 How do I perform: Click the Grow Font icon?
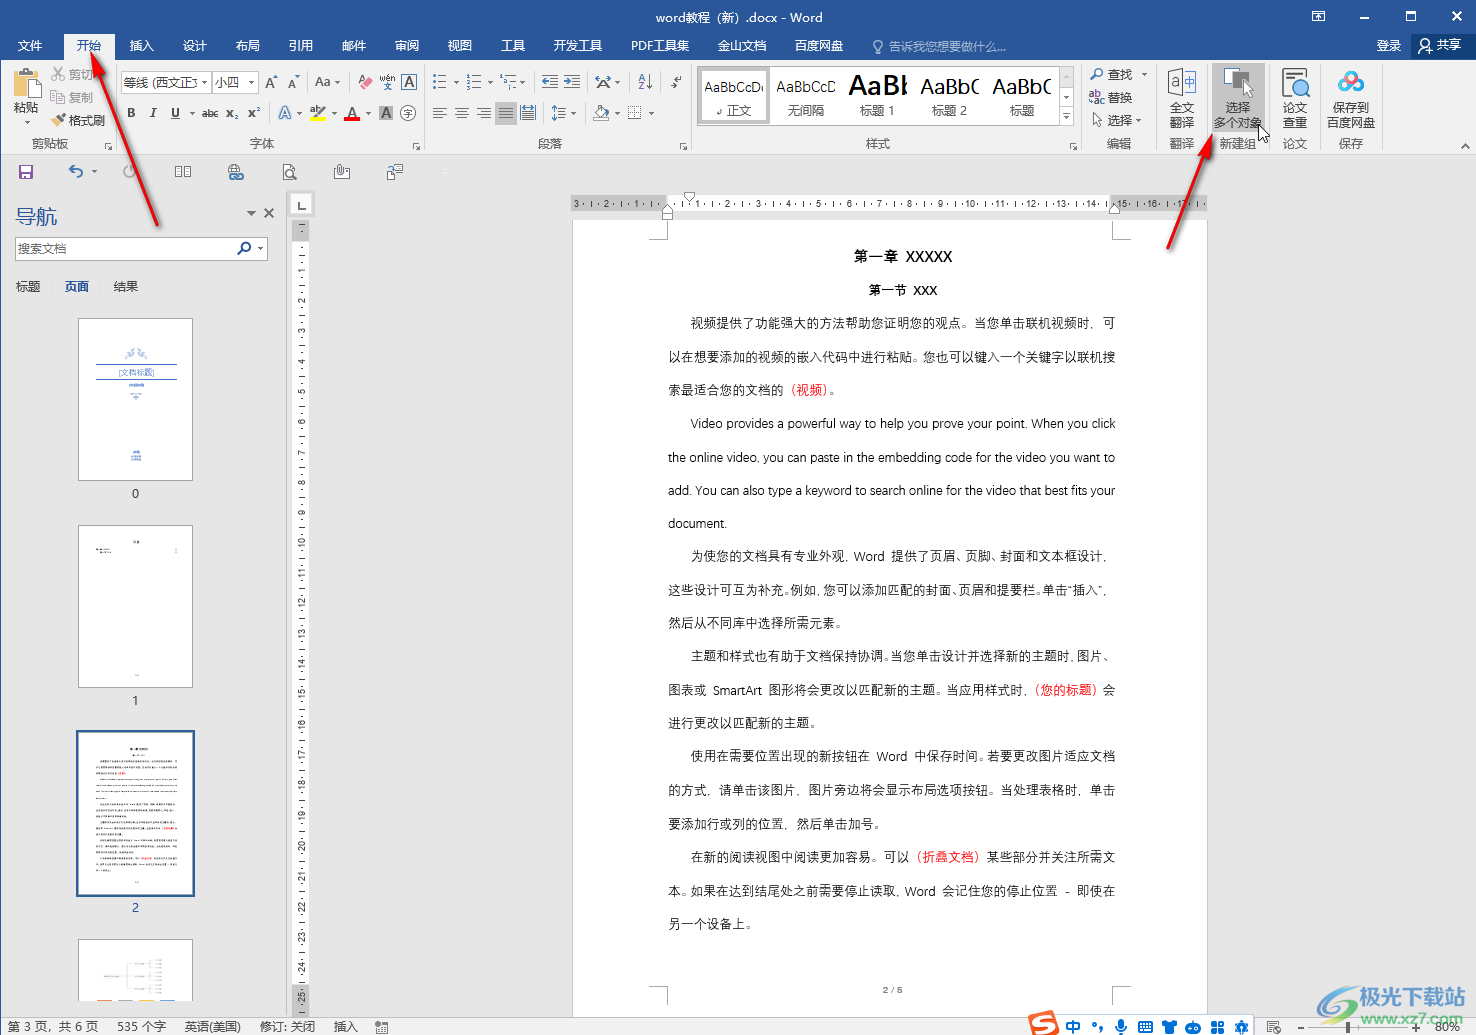point(271,82)
